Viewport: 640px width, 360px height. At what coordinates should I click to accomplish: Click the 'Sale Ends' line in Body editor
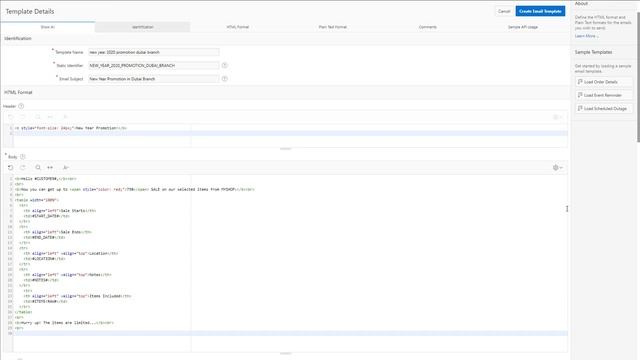[x=58, y=232]
